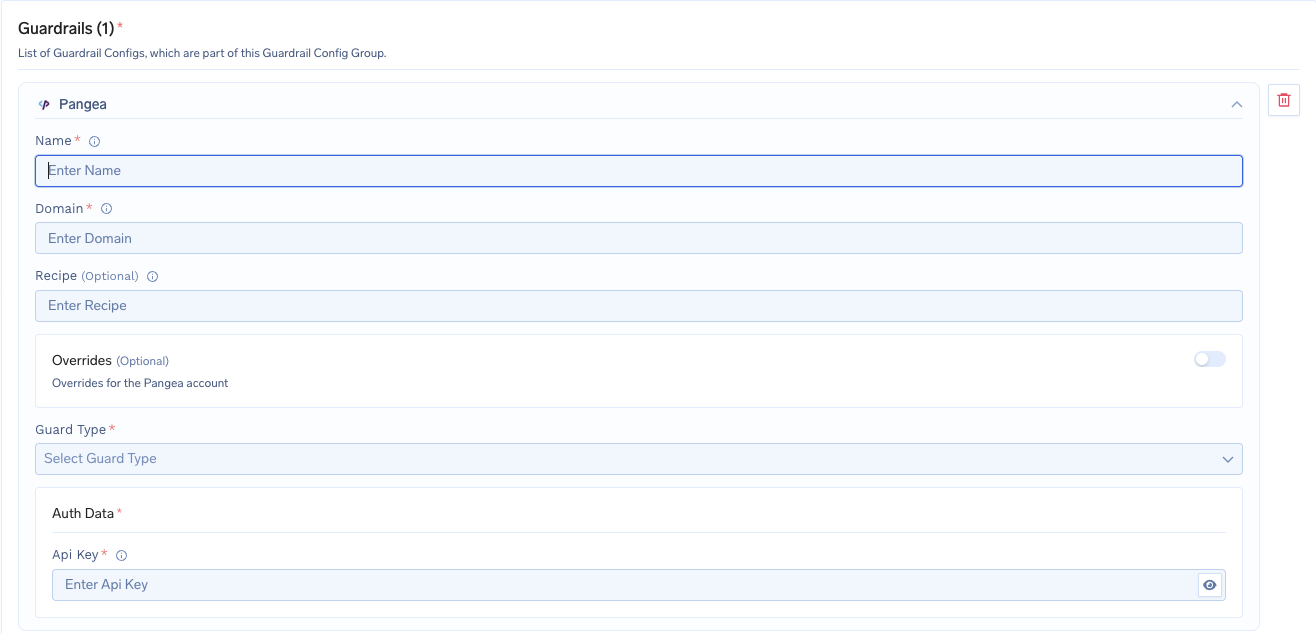The height and width of the screenshot is (634, 1316).
Task: Click the Auth Data section label
Action: coord(83,513)
